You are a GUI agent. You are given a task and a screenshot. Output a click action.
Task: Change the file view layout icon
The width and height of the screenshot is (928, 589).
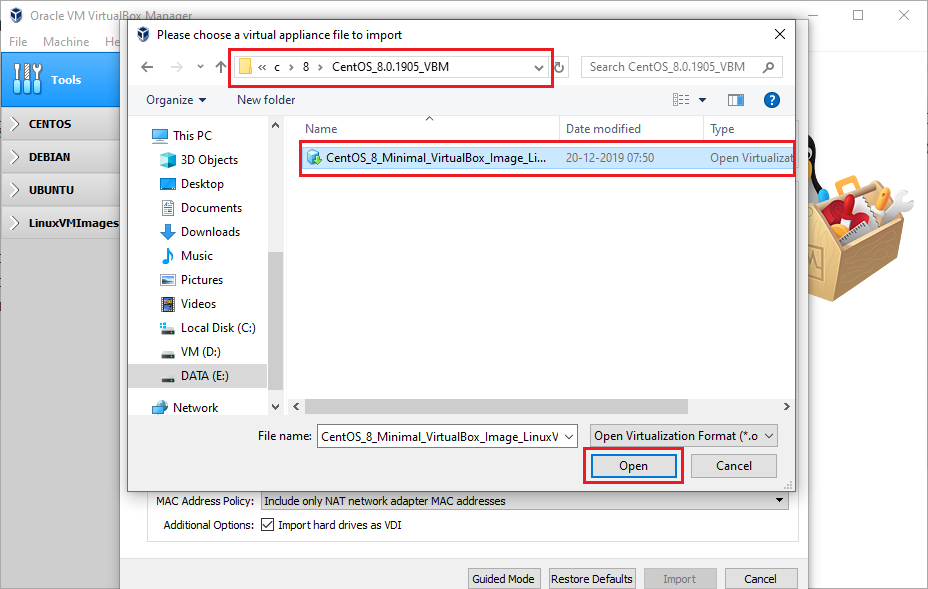point(681,100)
